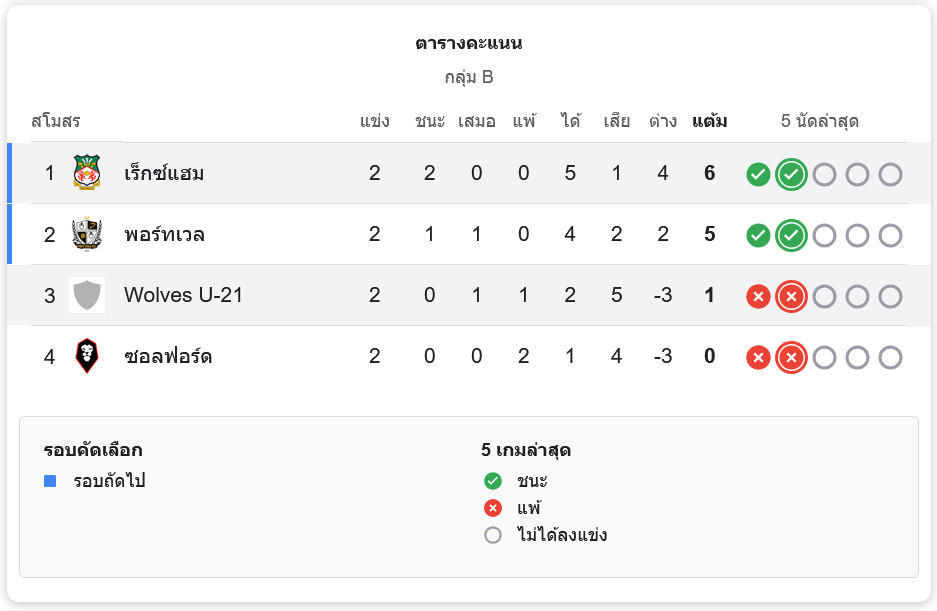Image resolution: width=937 pixels, height=611 pixels.
Task: Click the green ชนะ legend icon
Action: click(x=492, y=481)
